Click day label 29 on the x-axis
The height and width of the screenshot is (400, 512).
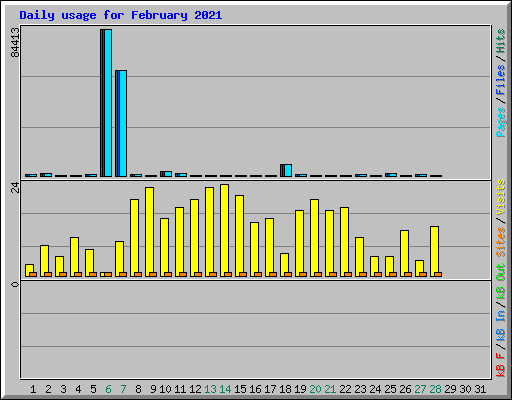tap(450, 389)
